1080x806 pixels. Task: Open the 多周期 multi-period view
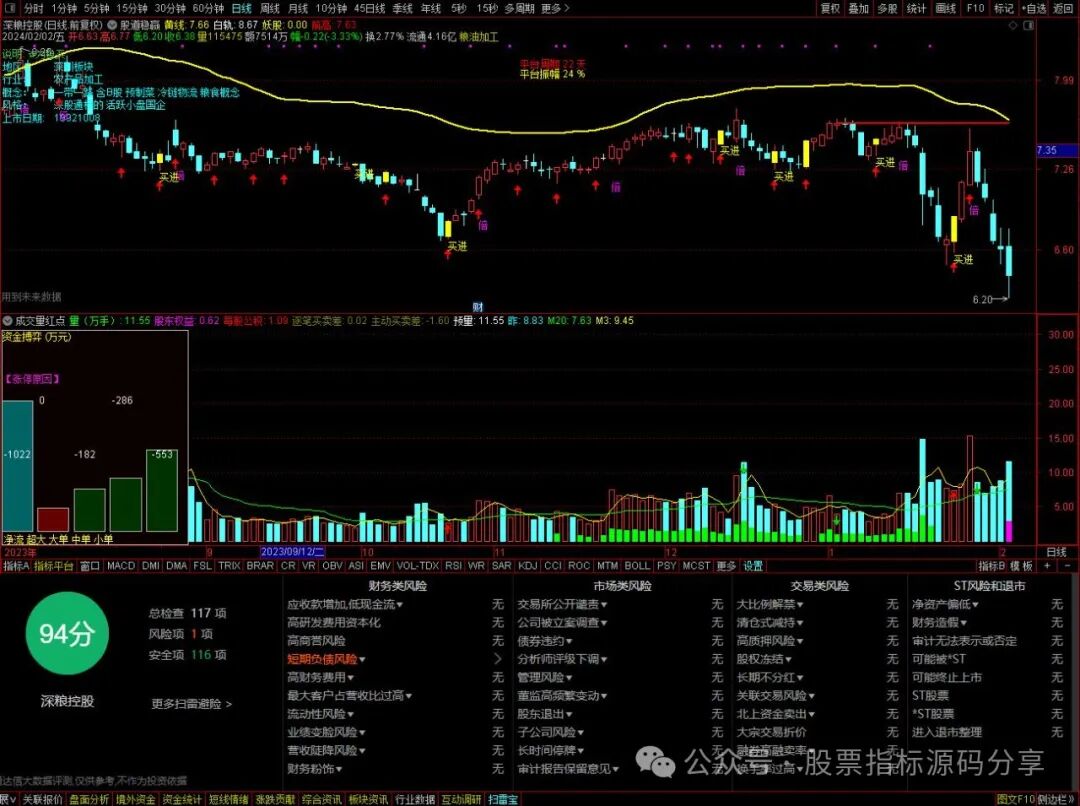[519, 8]
